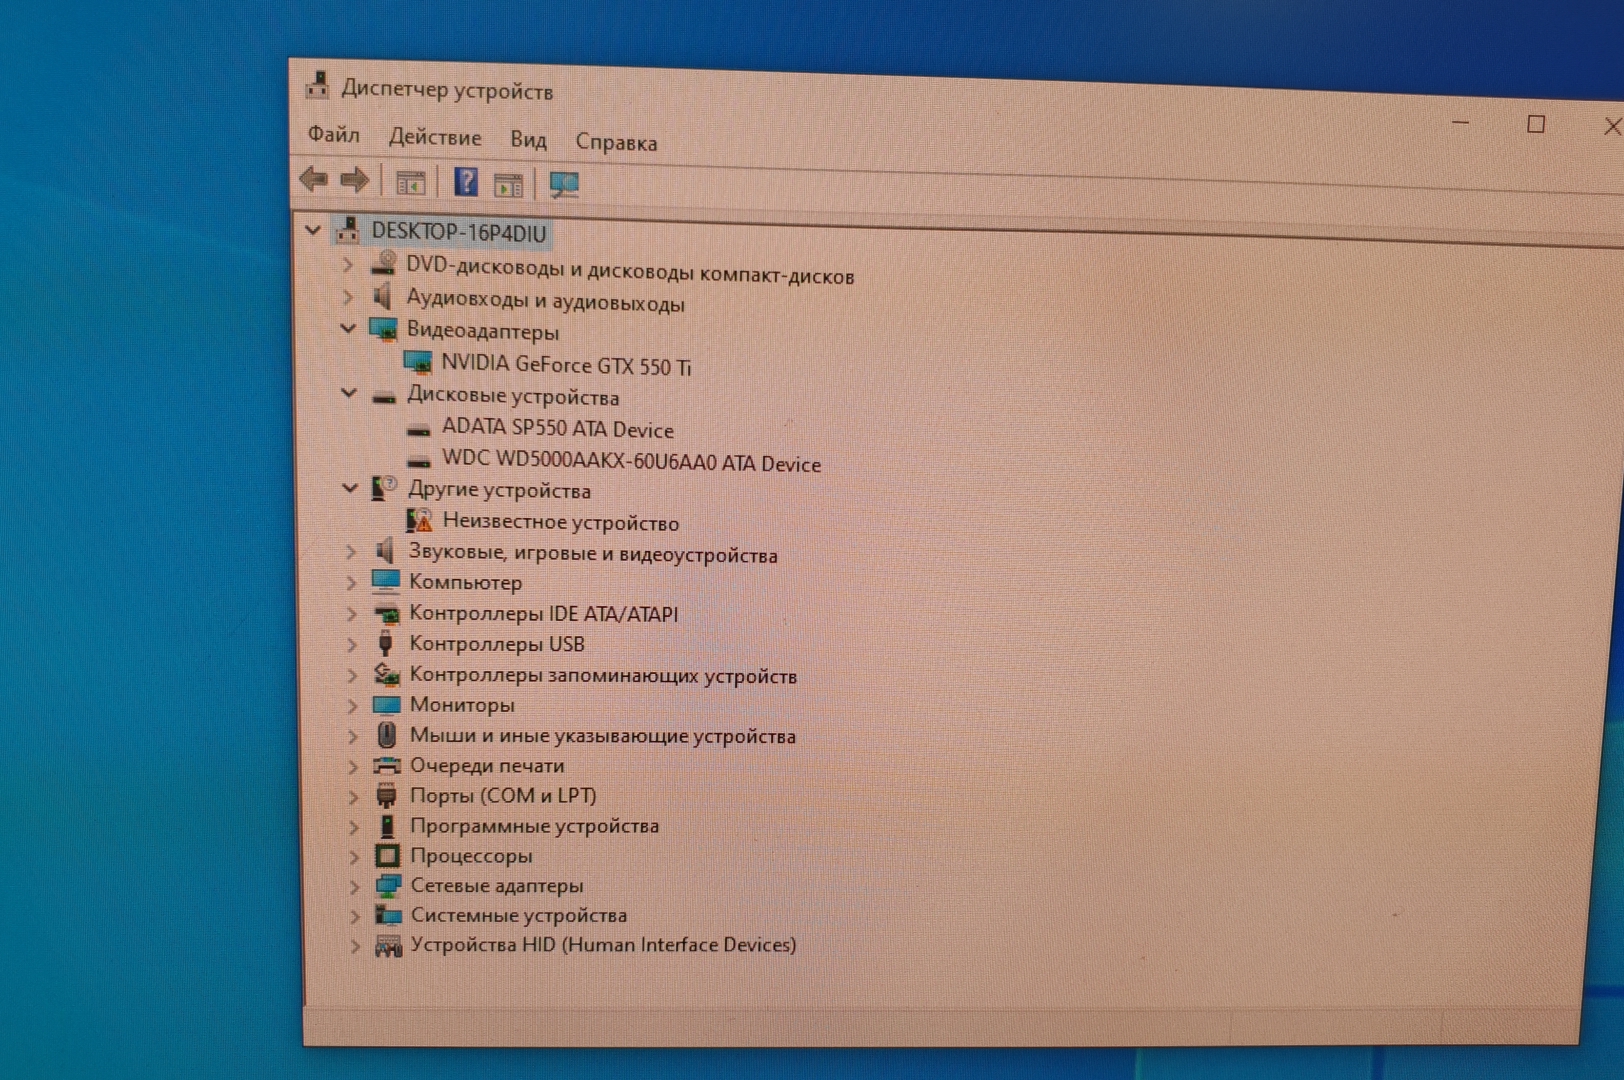Click the scan for hardware changes monitor icon
The width and height of the screenshot is (1624, 1080).
(x=564, y=185)
